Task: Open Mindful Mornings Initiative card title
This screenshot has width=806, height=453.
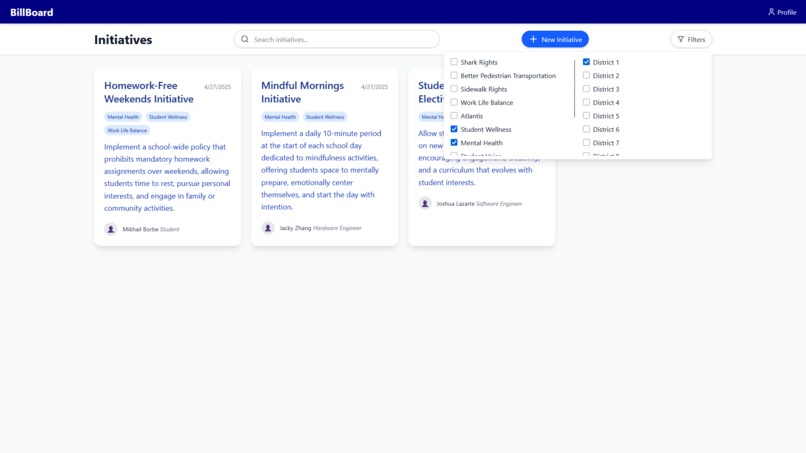Action: tap(302, 92)
